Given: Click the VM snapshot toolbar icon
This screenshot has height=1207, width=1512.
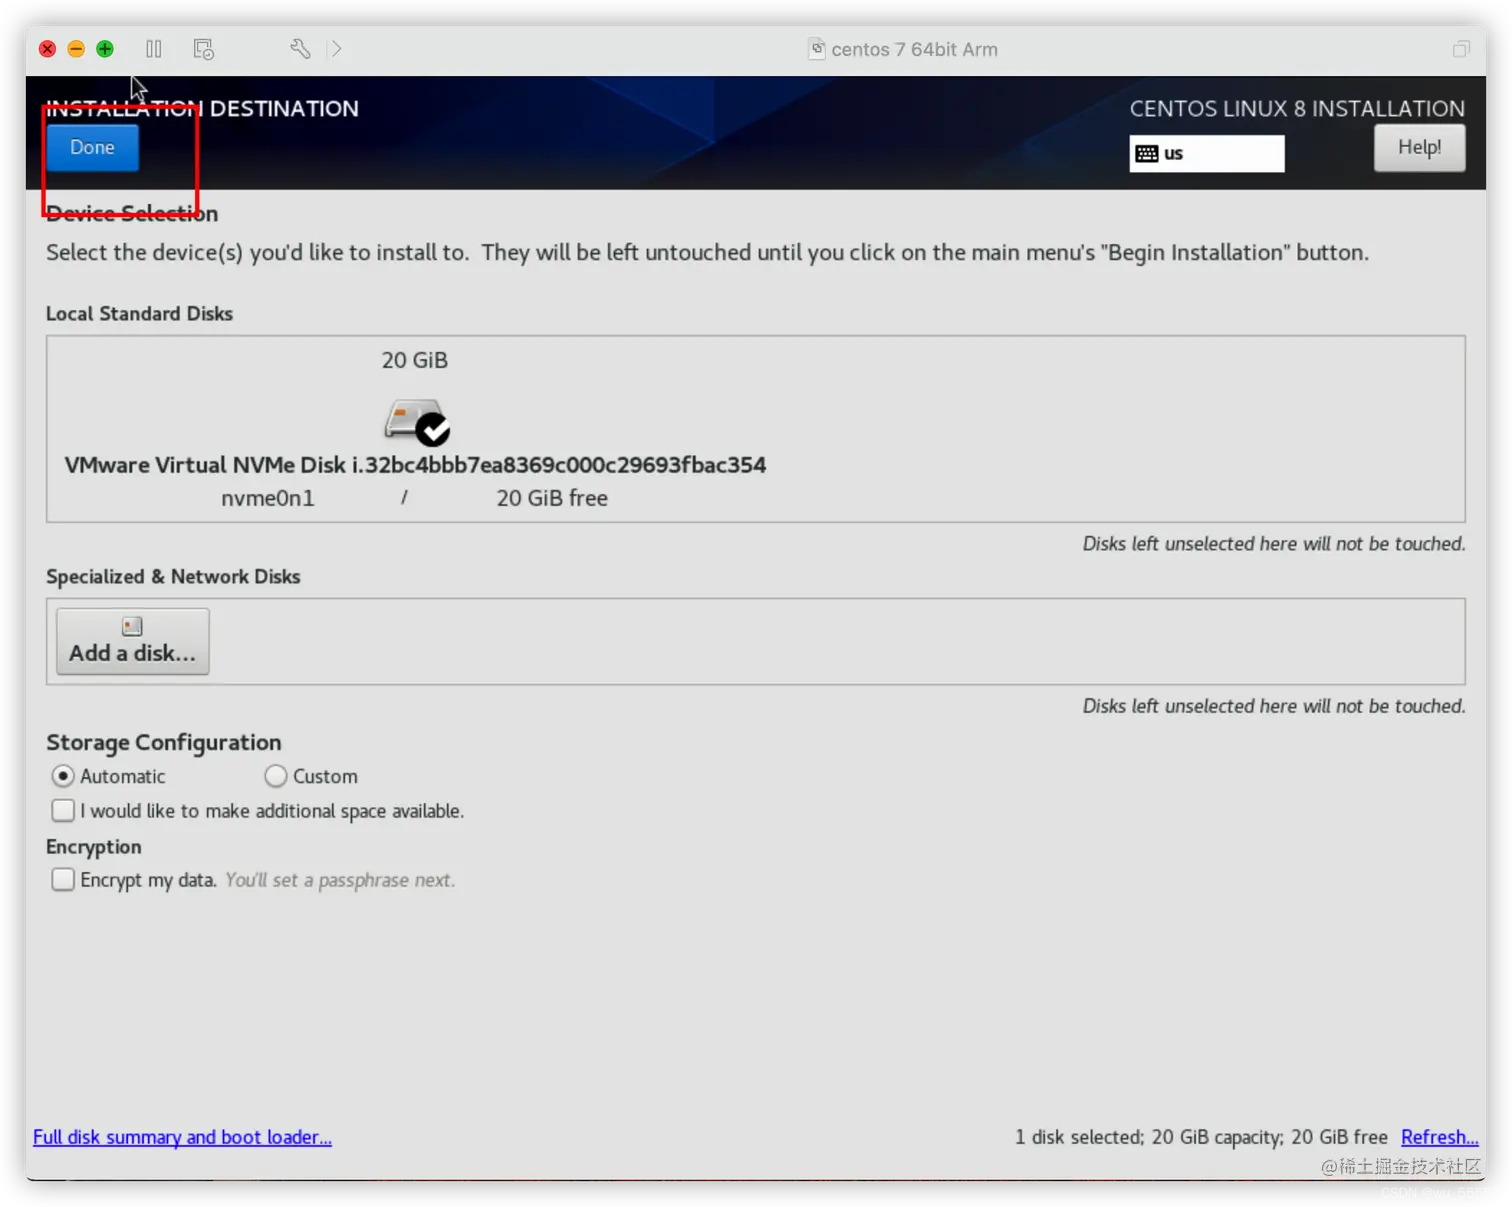Looking at the screenshot, I should pyautogui.click(x=203, y=49).
